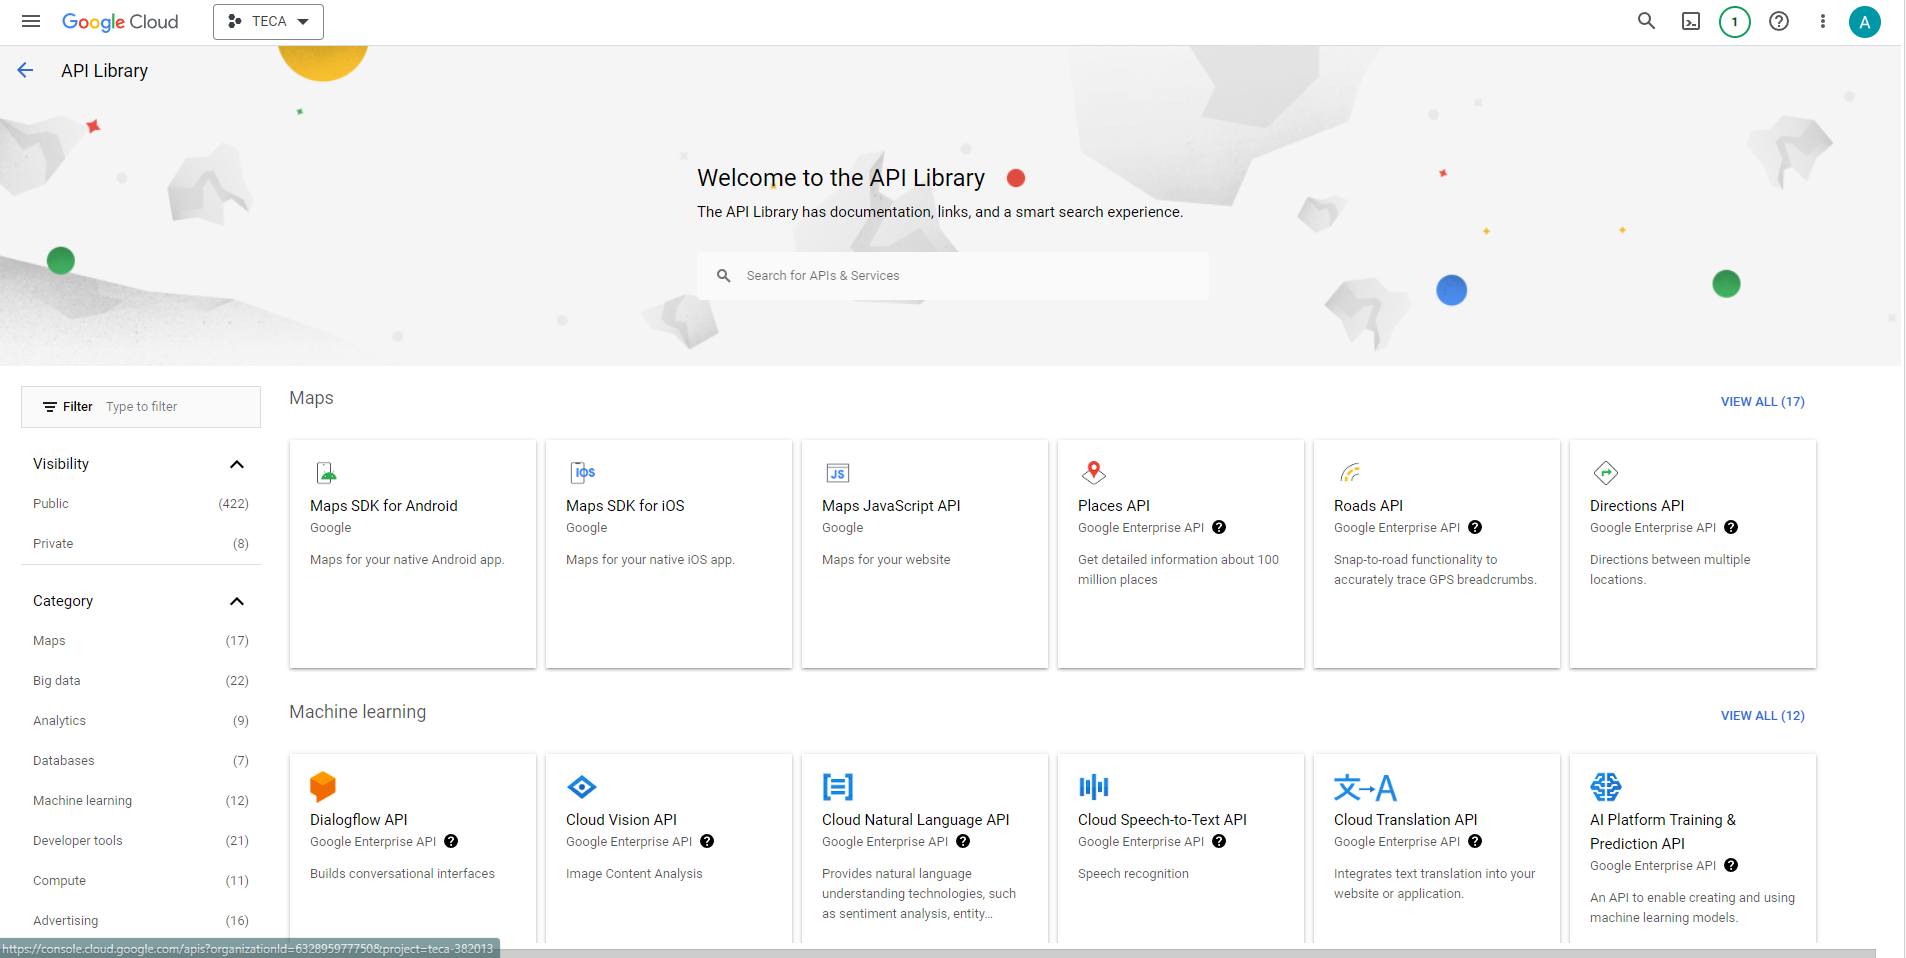Select the Big data category filter
Screen dimensions: 1906x958
click(x=57, y=681)
